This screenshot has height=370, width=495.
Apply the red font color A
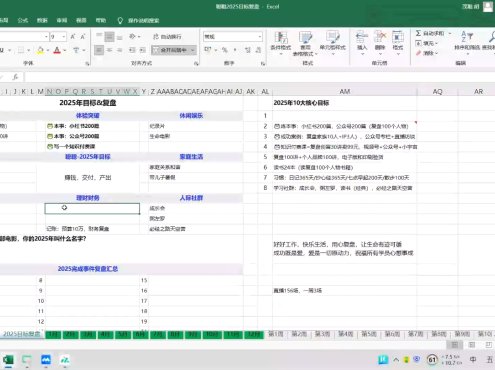(57, 50)
